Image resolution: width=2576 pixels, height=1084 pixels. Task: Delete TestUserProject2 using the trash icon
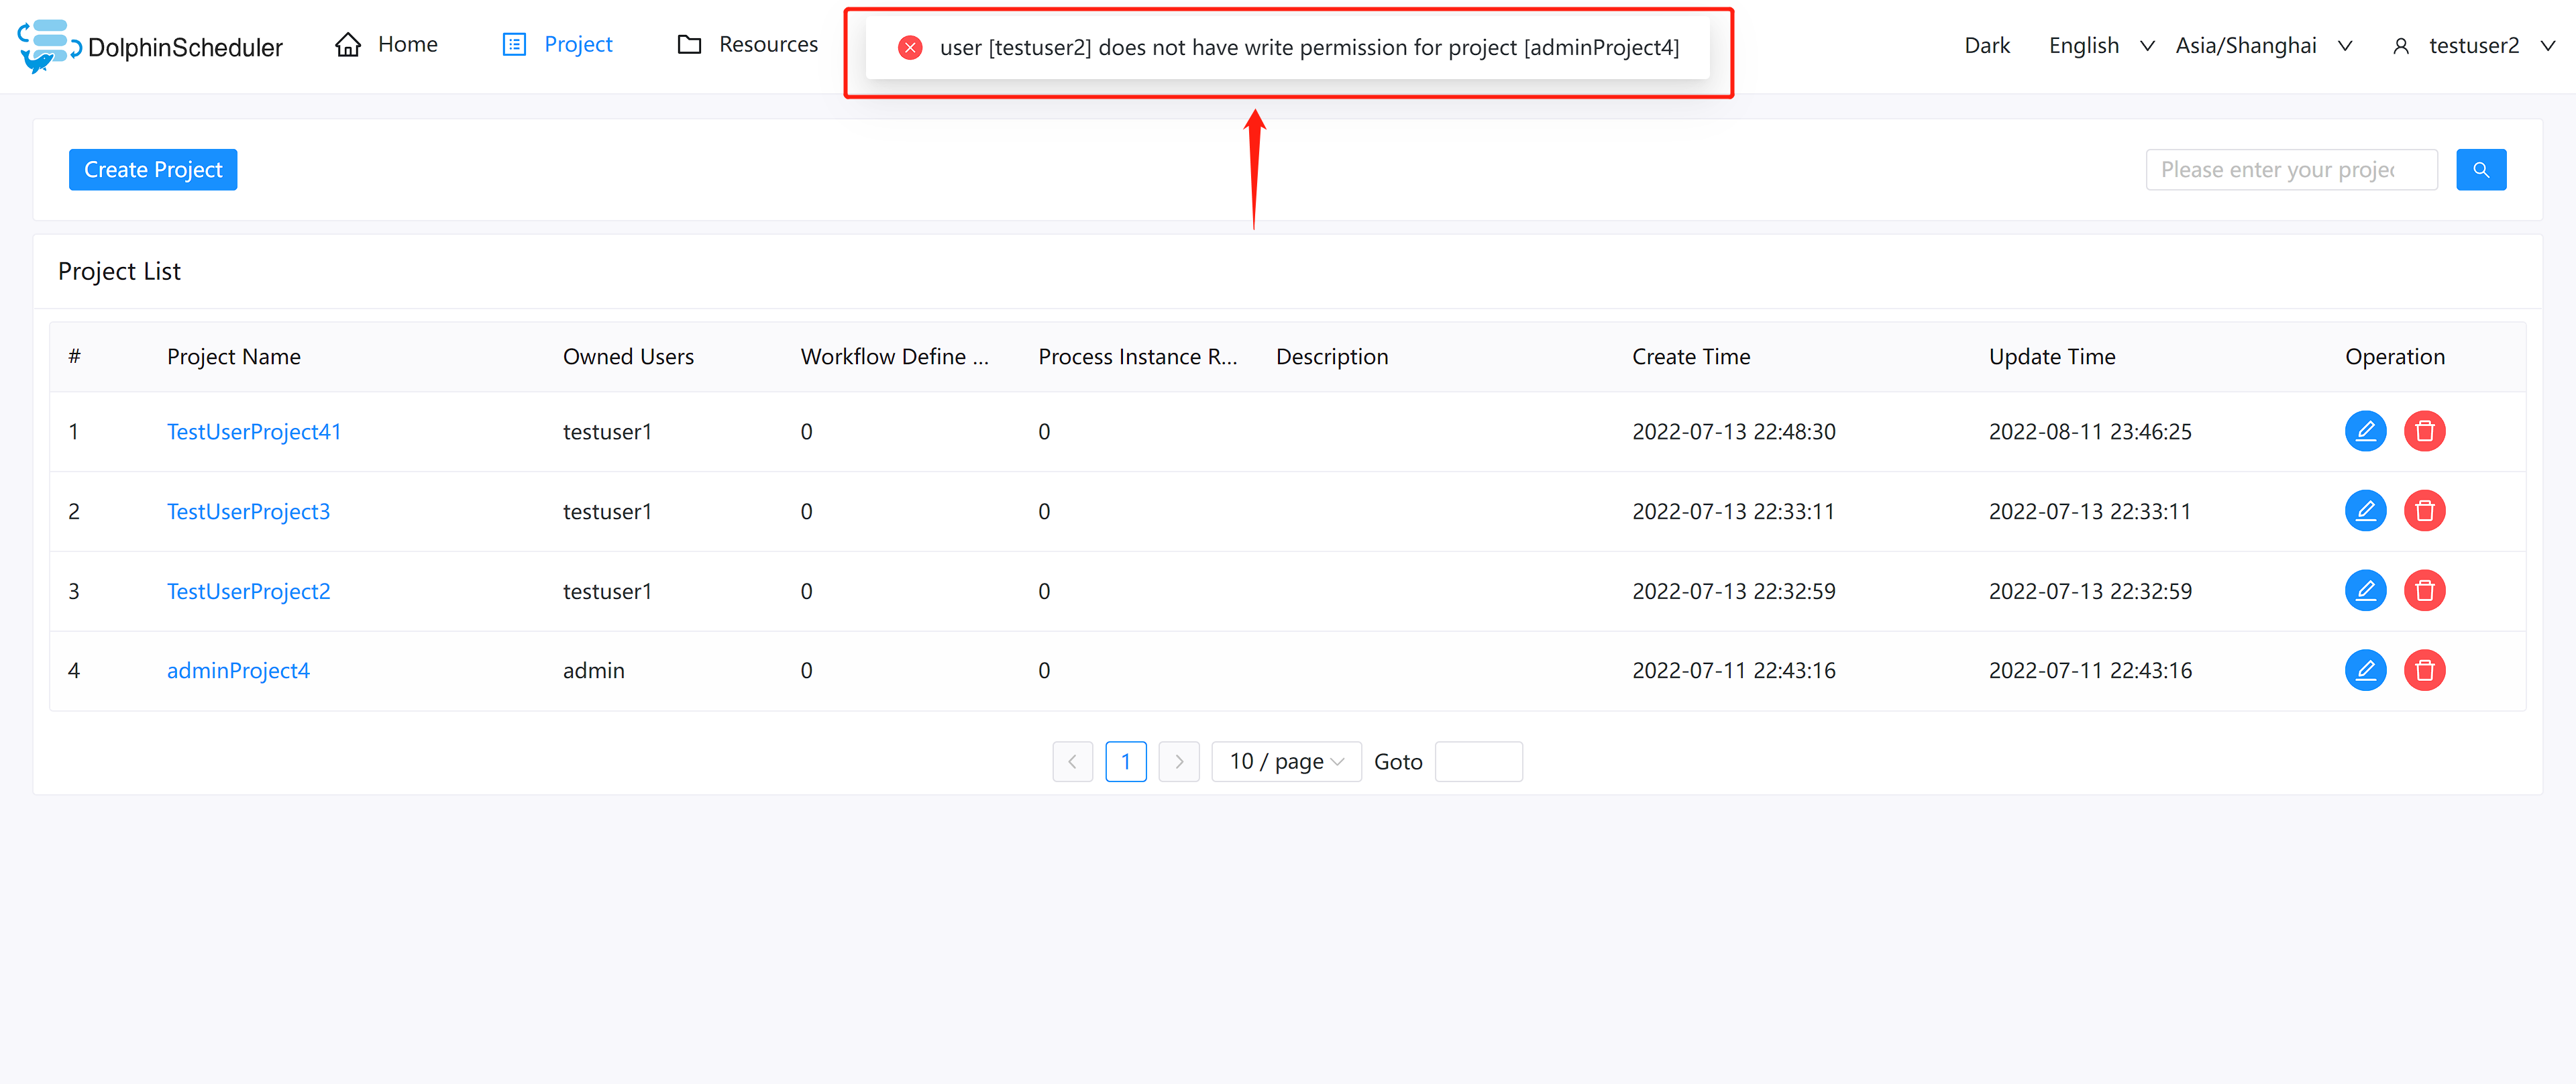click(x=2424, y=591)
